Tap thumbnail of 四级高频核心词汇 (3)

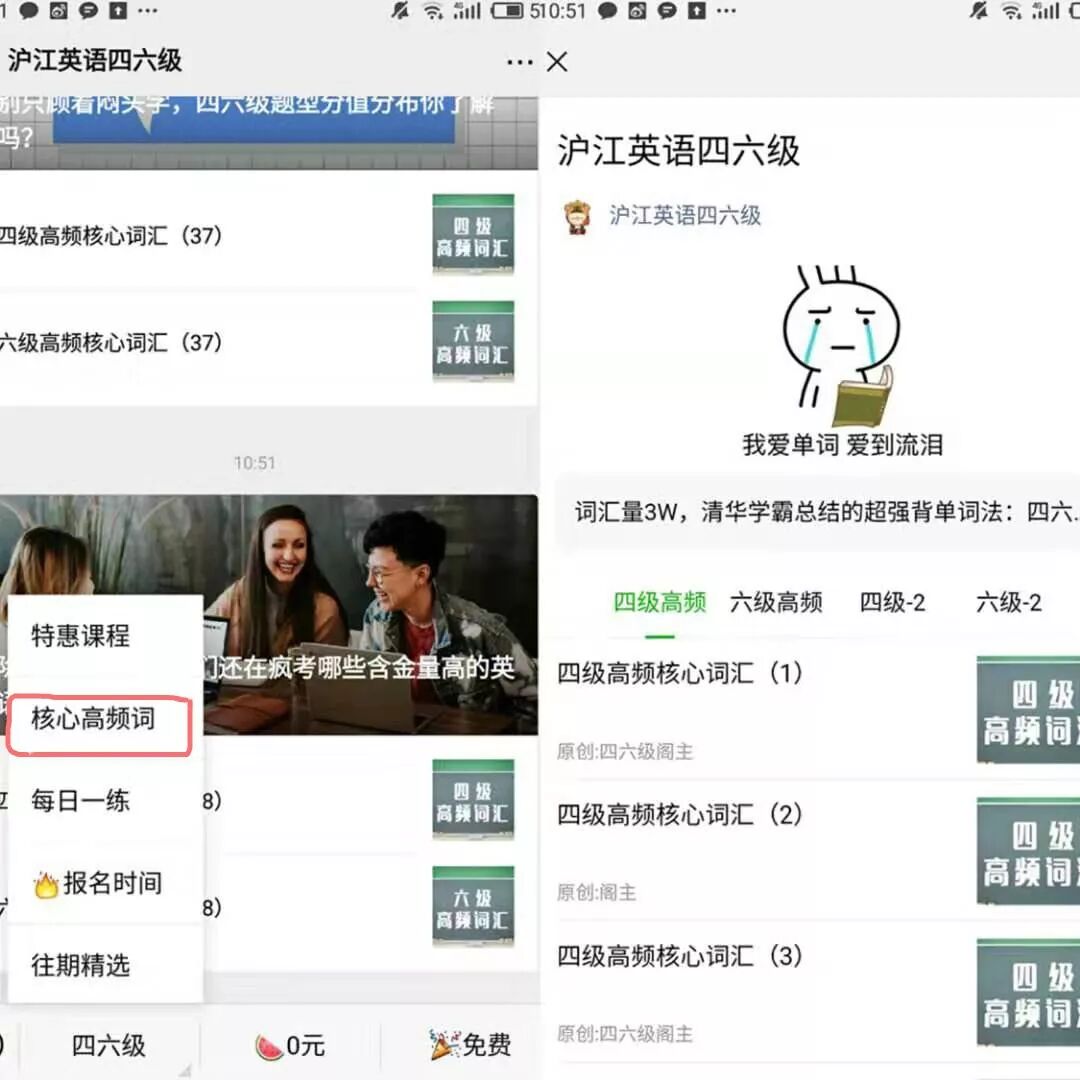point(1028,993)
